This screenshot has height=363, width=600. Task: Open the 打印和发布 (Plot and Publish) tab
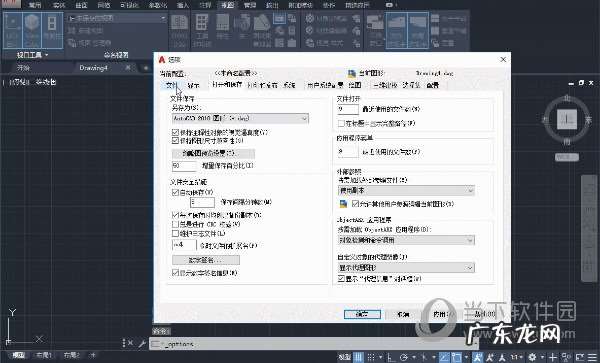click(262, 85)
